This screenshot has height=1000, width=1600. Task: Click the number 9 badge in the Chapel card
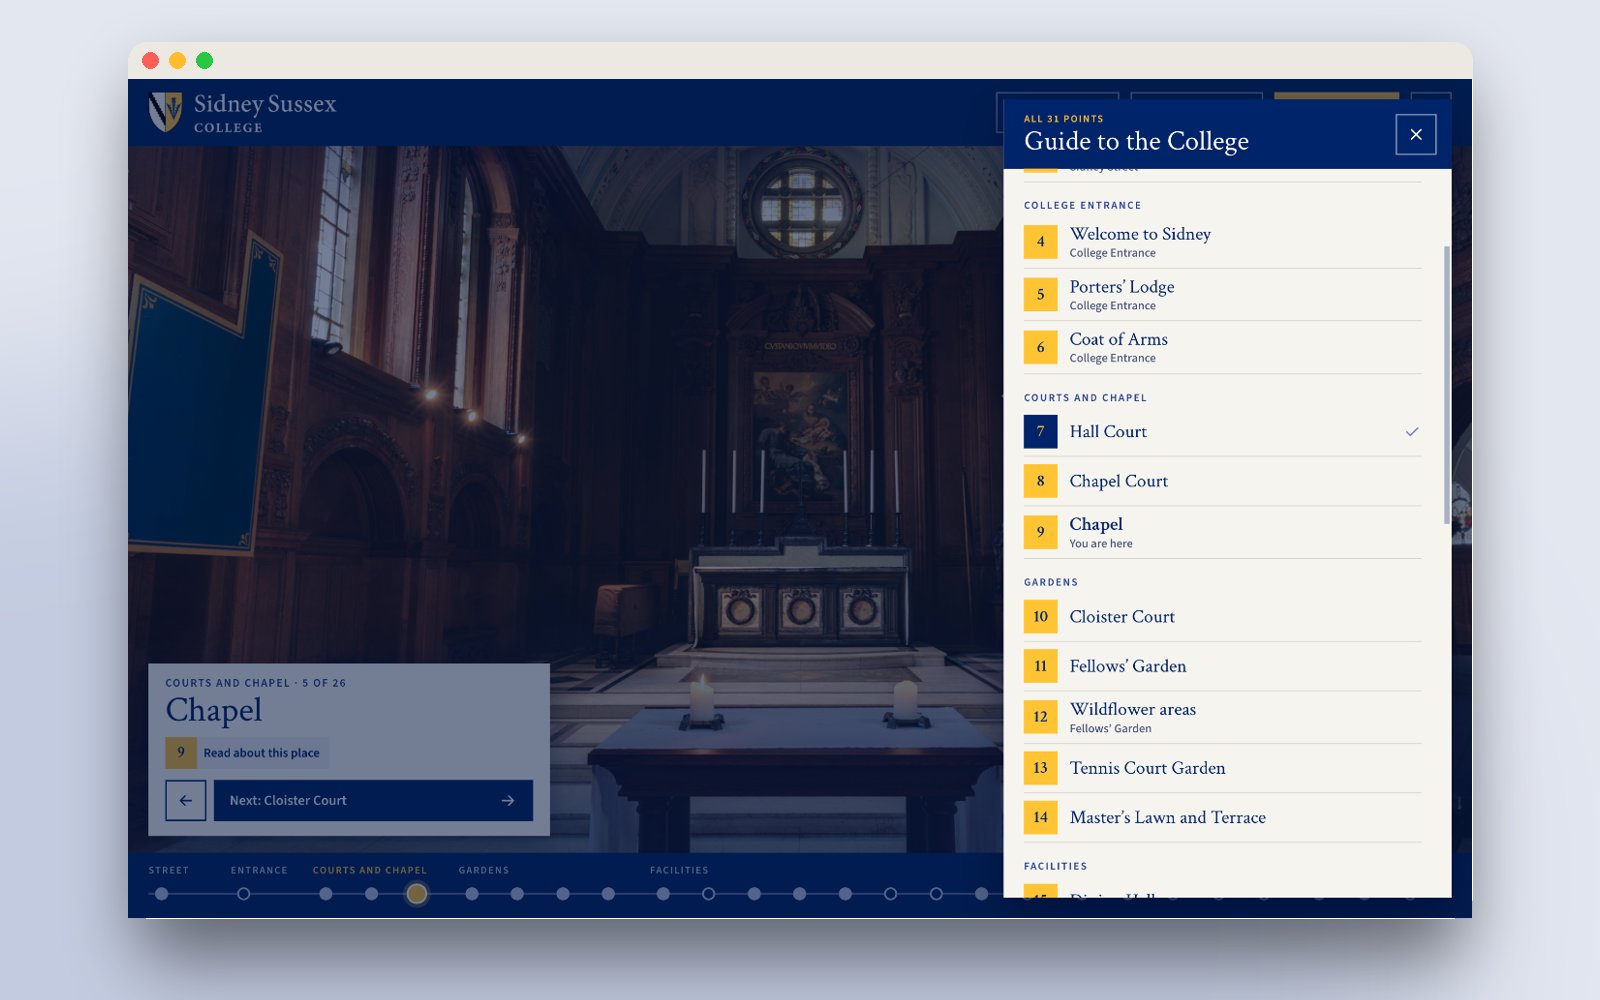tap(181, 752)
